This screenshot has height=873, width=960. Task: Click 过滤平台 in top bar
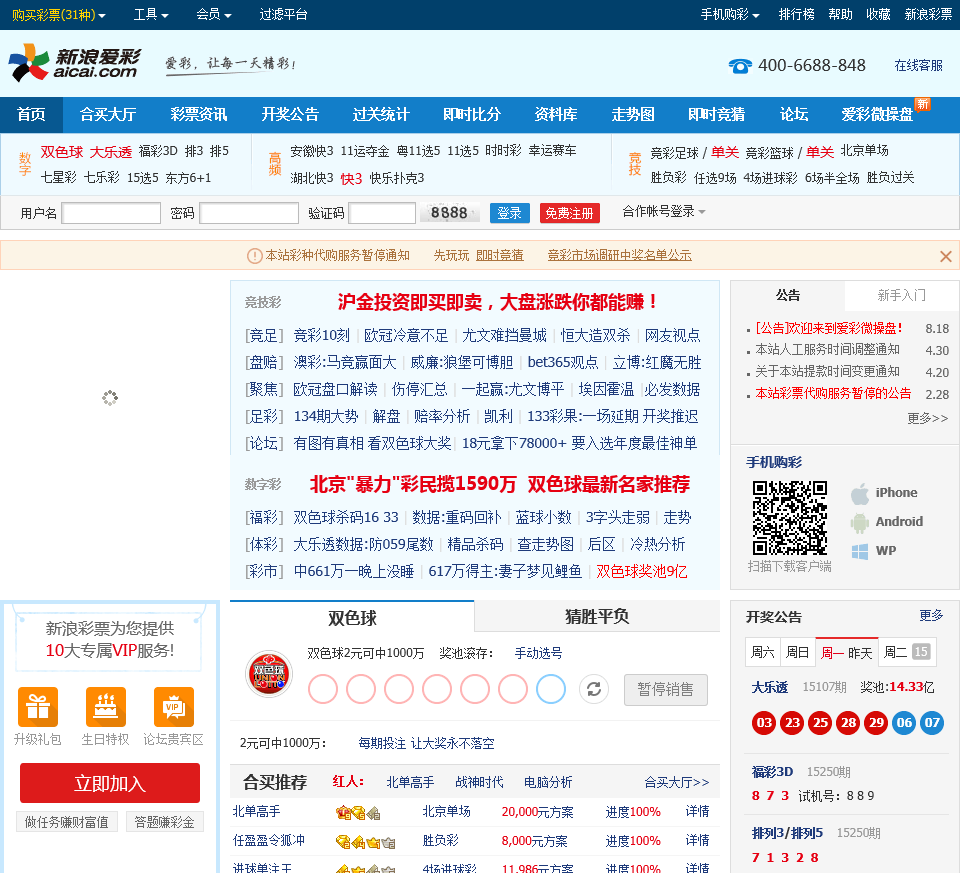point(283,15)
